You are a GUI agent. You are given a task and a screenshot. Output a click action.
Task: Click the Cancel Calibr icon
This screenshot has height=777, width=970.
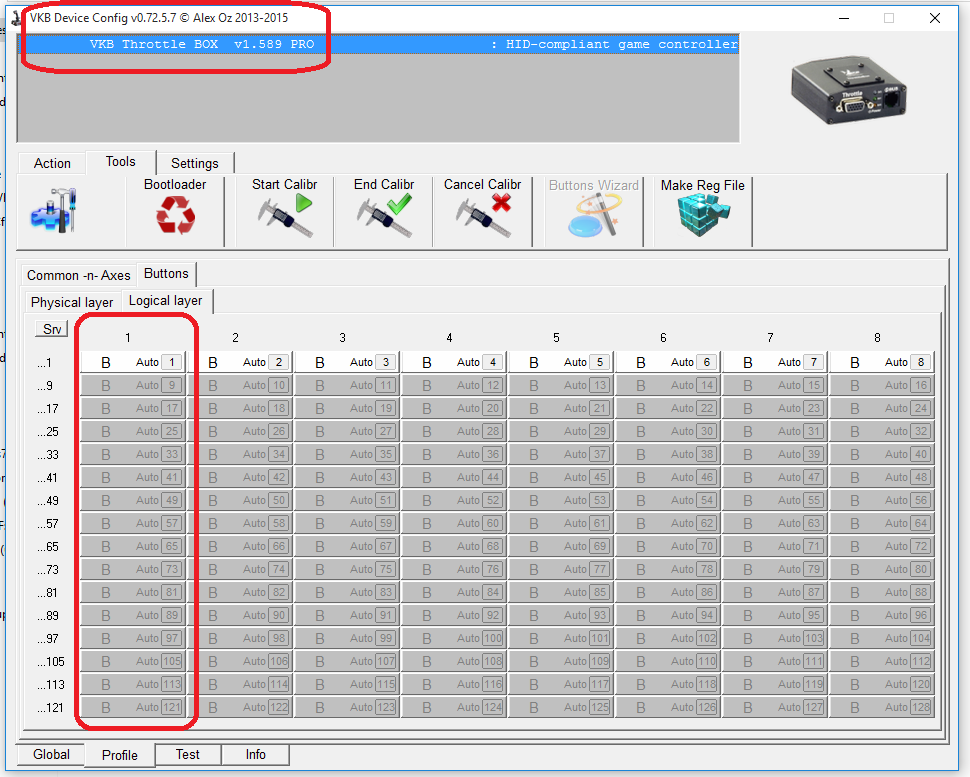483,215
